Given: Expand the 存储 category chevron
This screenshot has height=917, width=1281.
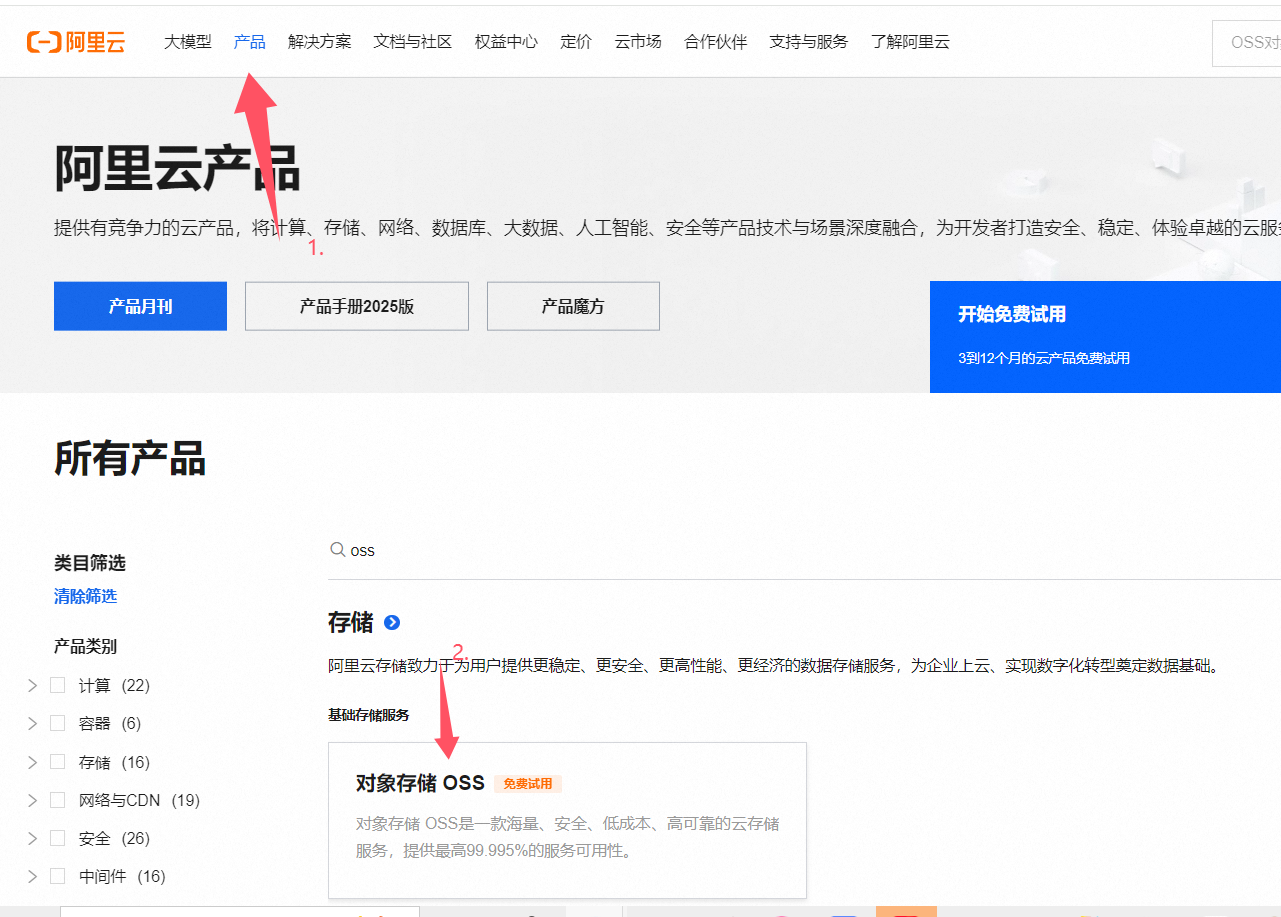Looking at the screenshot, I should pos(32,762).
